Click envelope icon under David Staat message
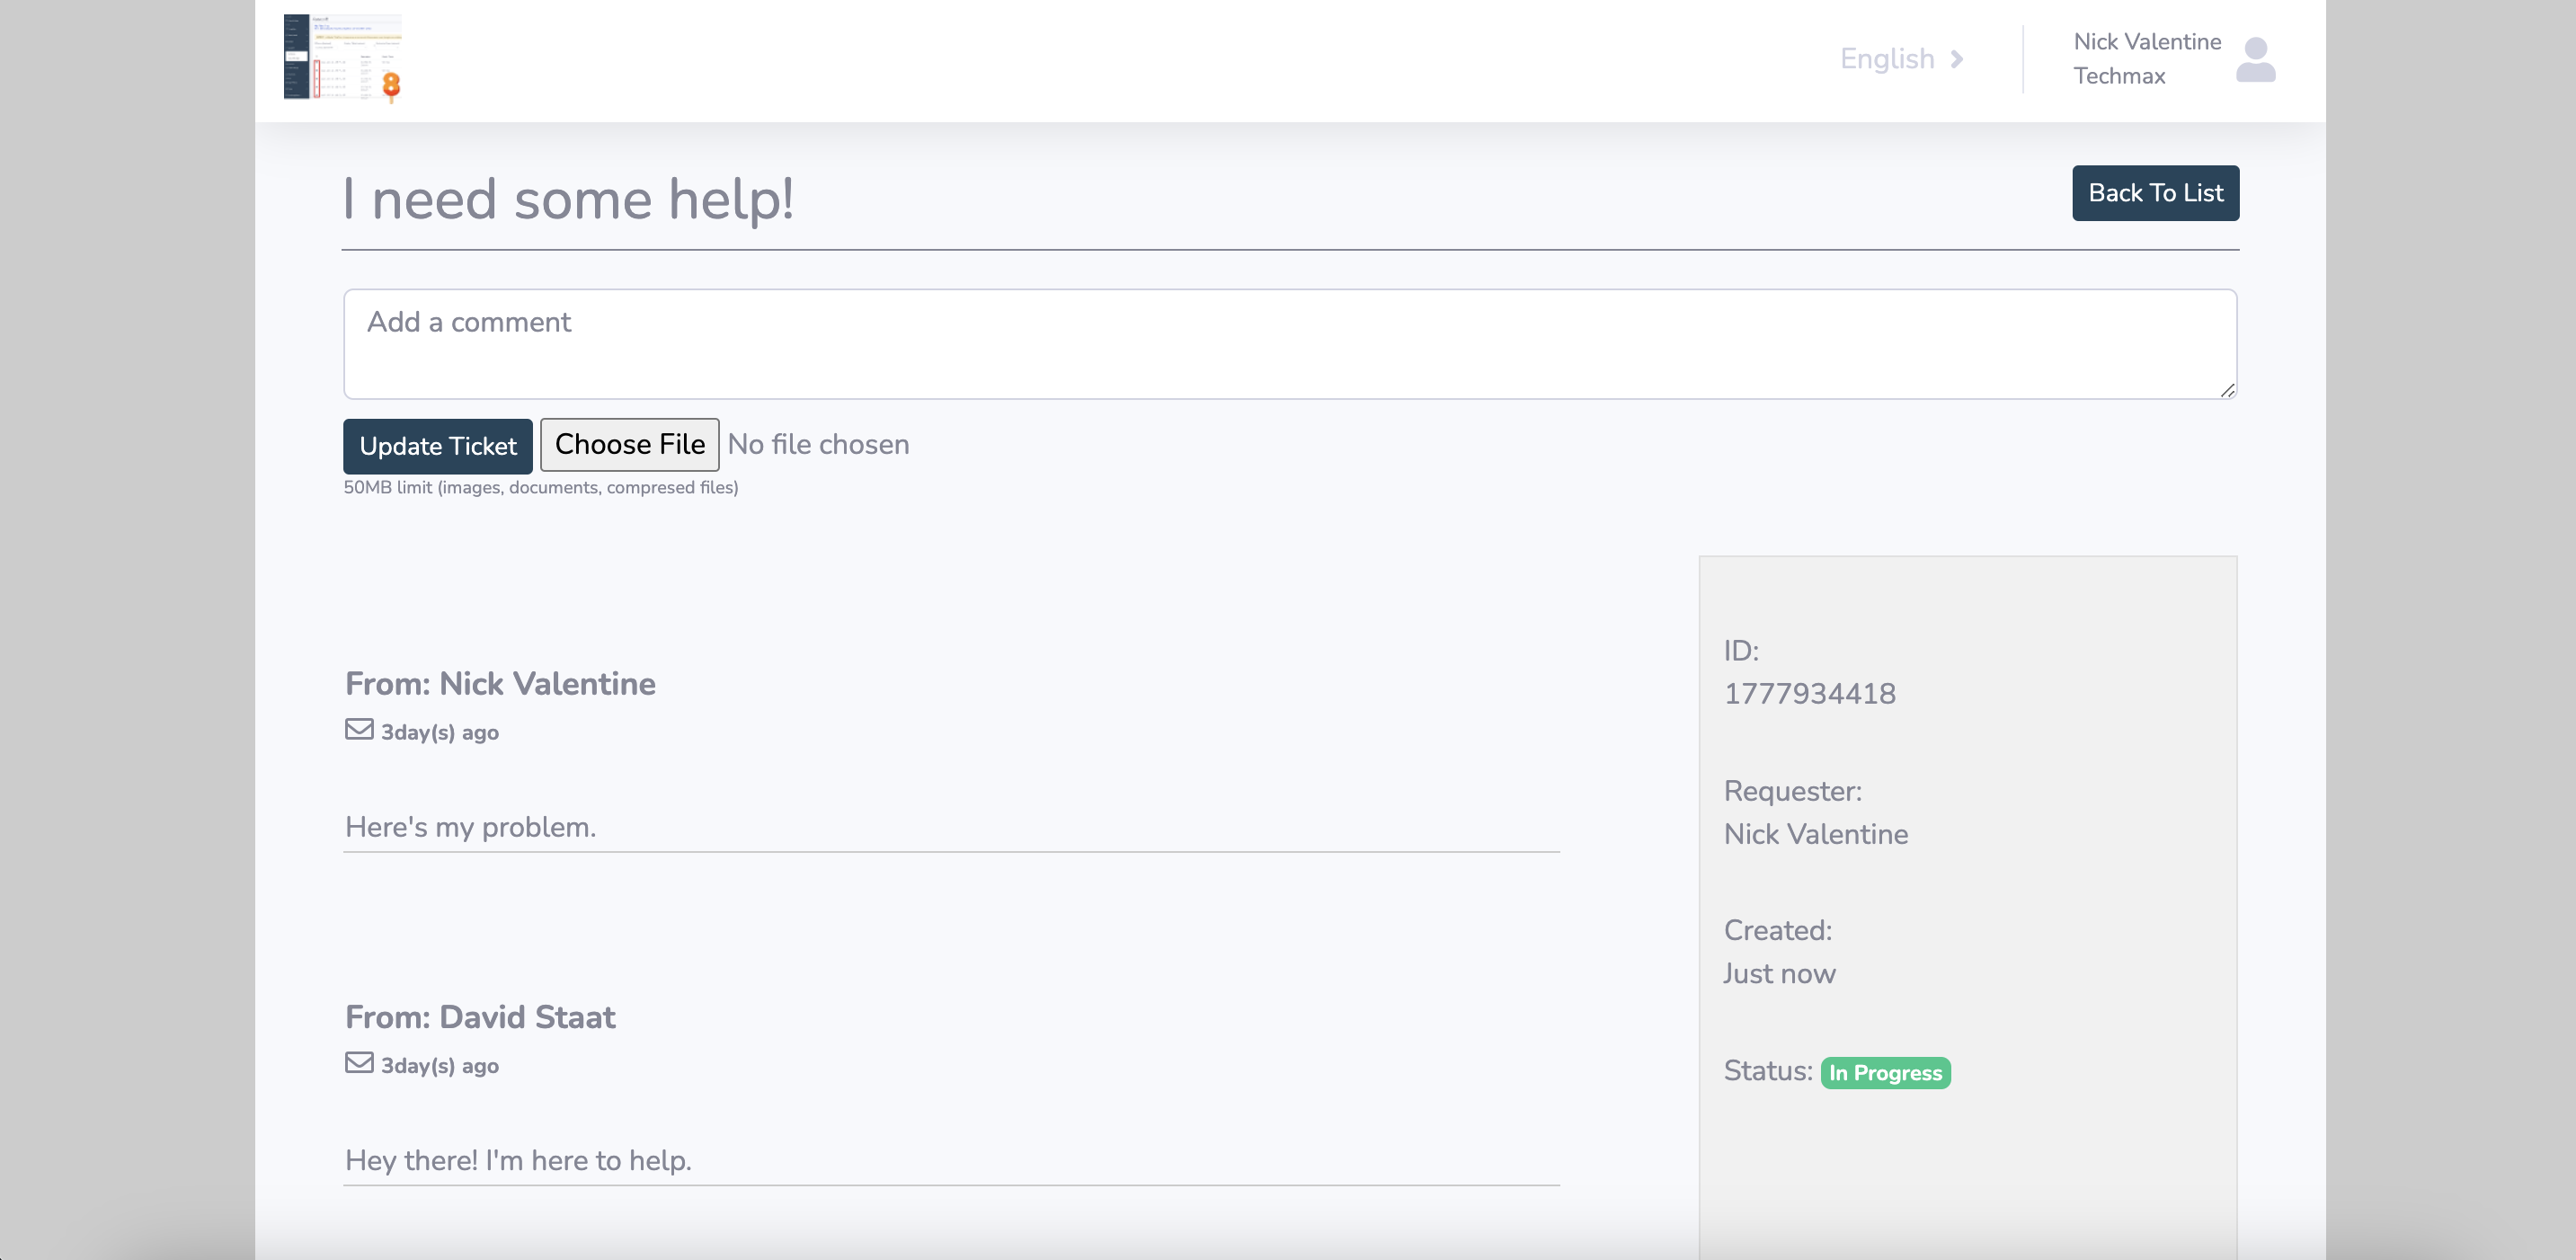 359,1062
